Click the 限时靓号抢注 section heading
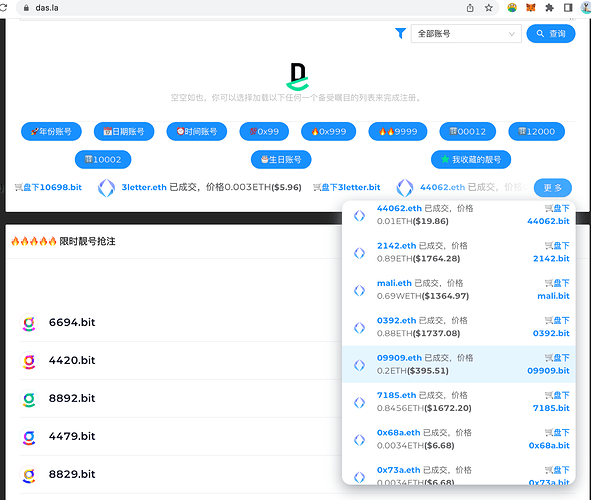 coord(87,241)
